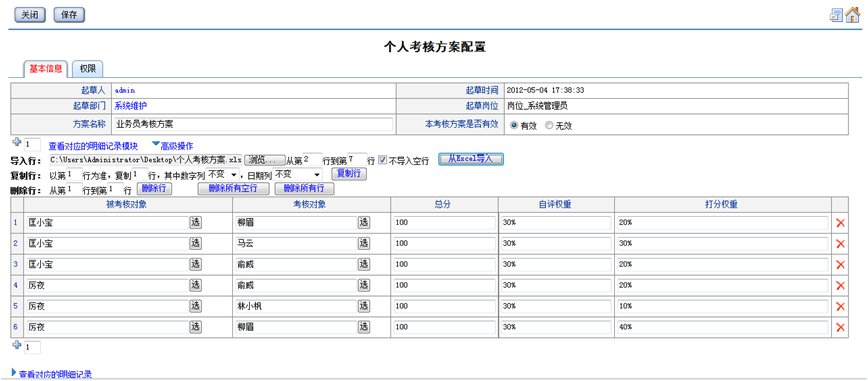Click the 方案名称 input field
Screen dimensions: 868x381
253,124
